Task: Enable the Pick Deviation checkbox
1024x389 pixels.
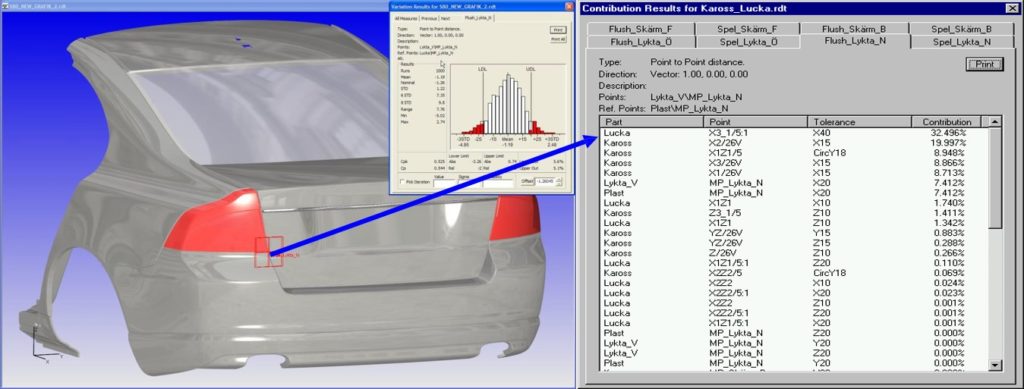Action: (x=402, y=181)
